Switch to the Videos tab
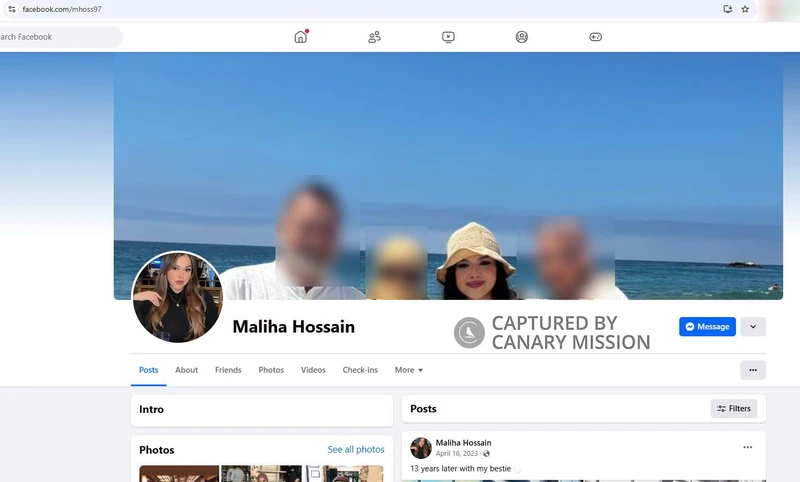Viewport: 800px width, 482px height. point(313,370)
